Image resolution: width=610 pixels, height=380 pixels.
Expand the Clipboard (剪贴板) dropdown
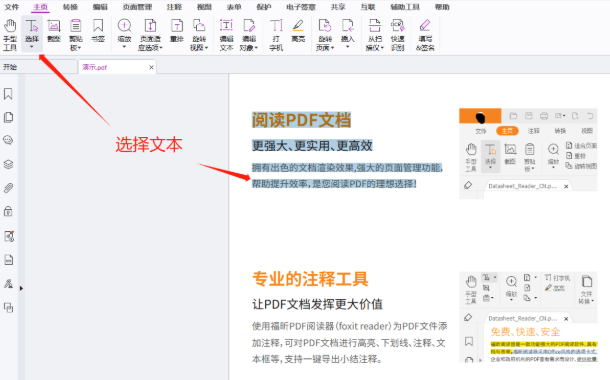click(79, 48)
